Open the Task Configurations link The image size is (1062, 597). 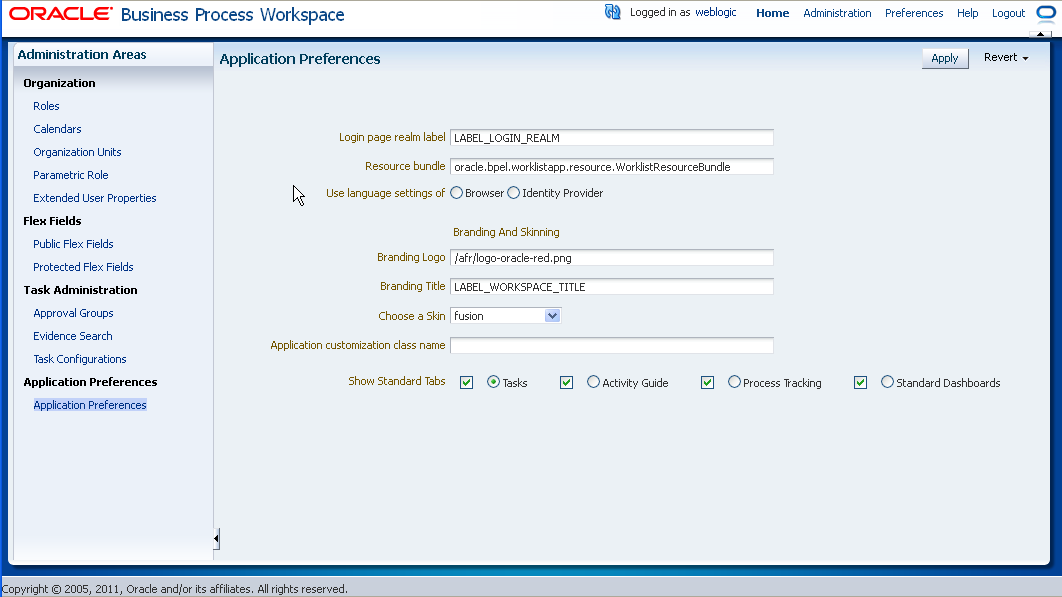click(x=80, y=360)
